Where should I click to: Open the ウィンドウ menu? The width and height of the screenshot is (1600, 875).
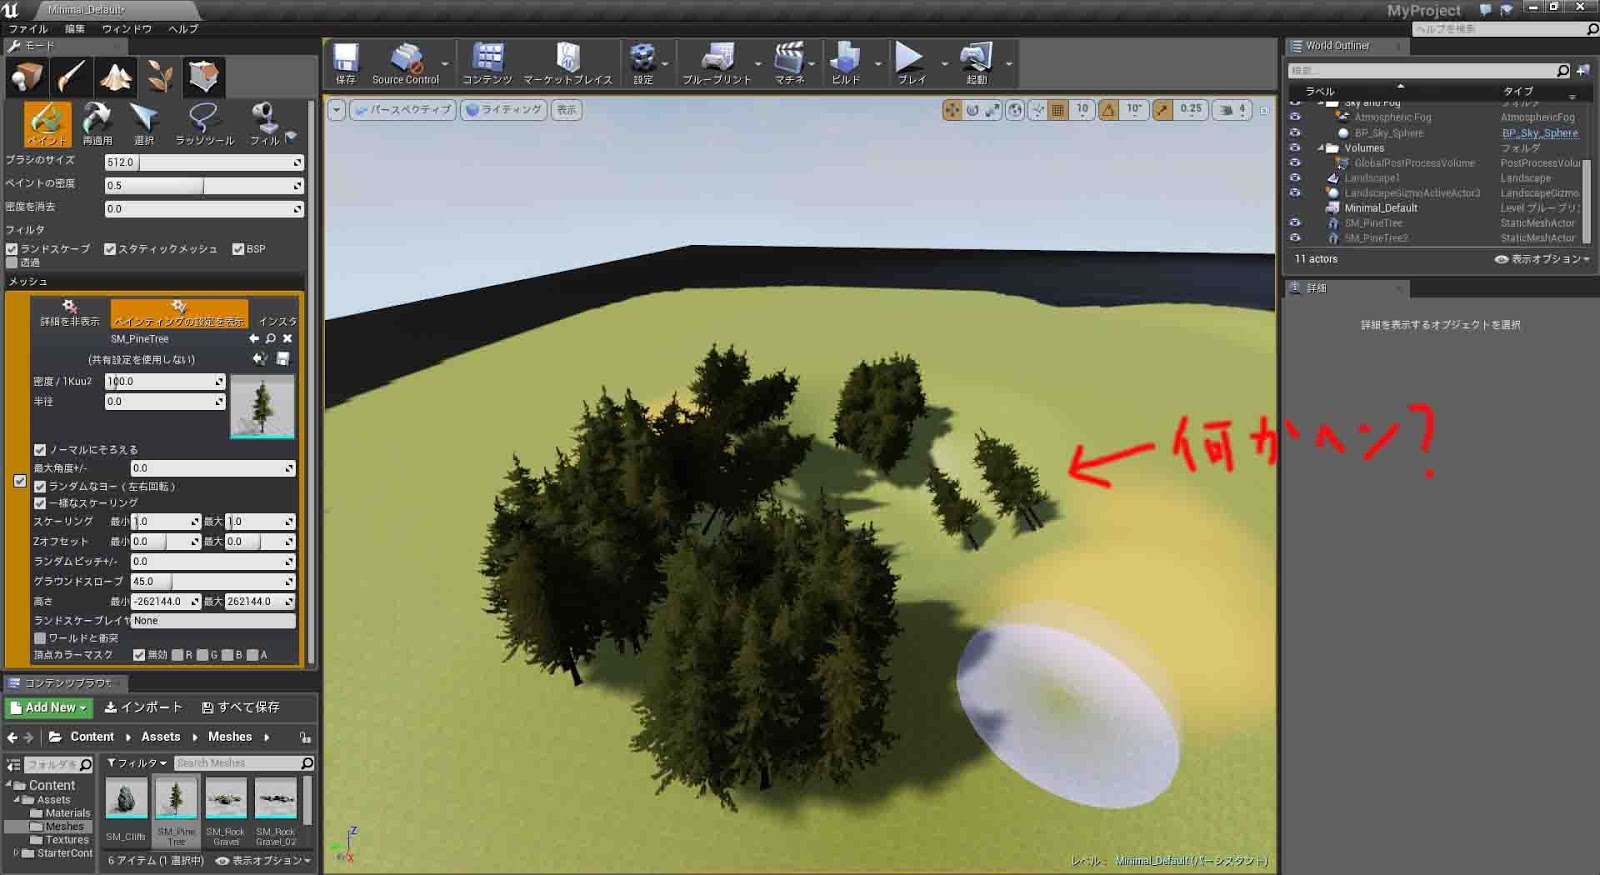click(x=126, y=29)
